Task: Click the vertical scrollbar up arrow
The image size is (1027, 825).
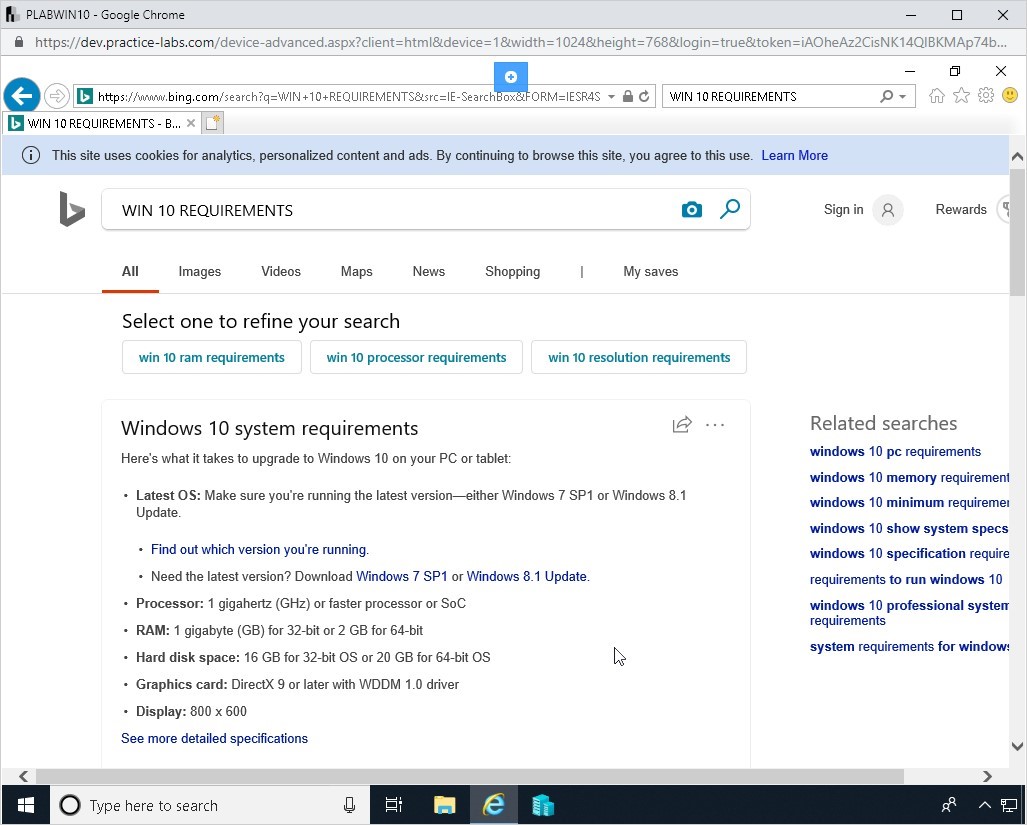Action: (1017, 156)
